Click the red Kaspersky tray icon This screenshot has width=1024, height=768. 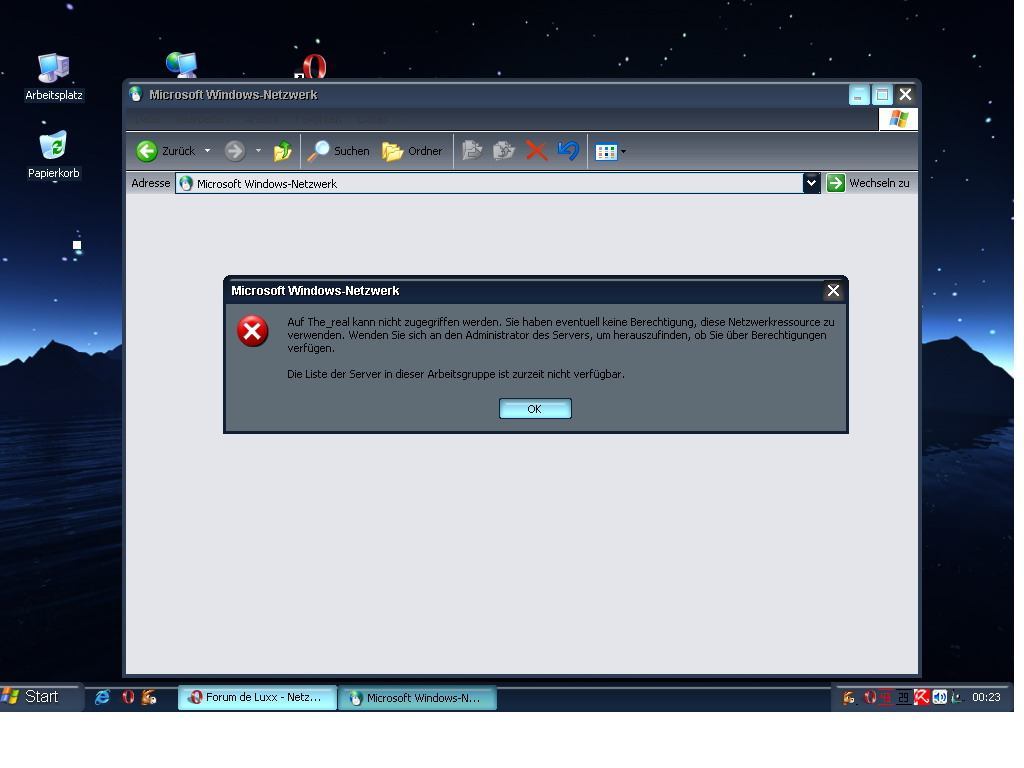tap(921, 697)
